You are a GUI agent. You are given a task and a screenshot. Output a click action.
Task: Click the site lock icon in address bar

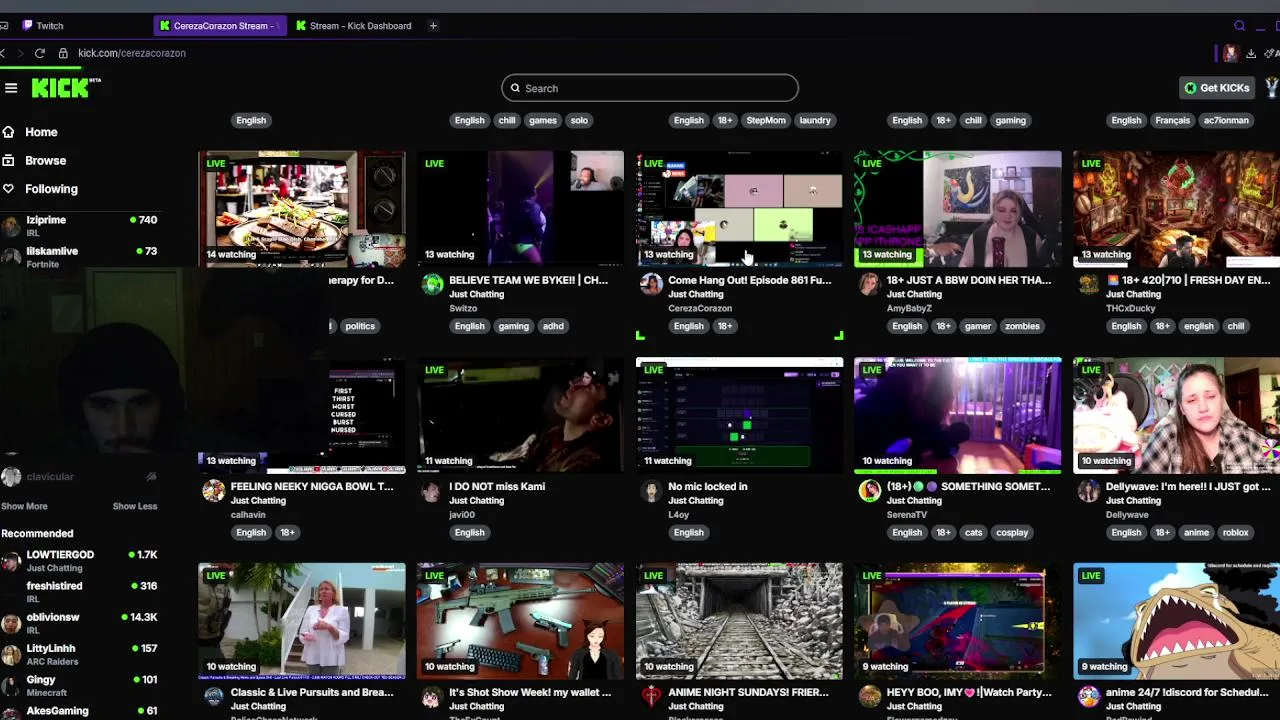tap(63, 53)
